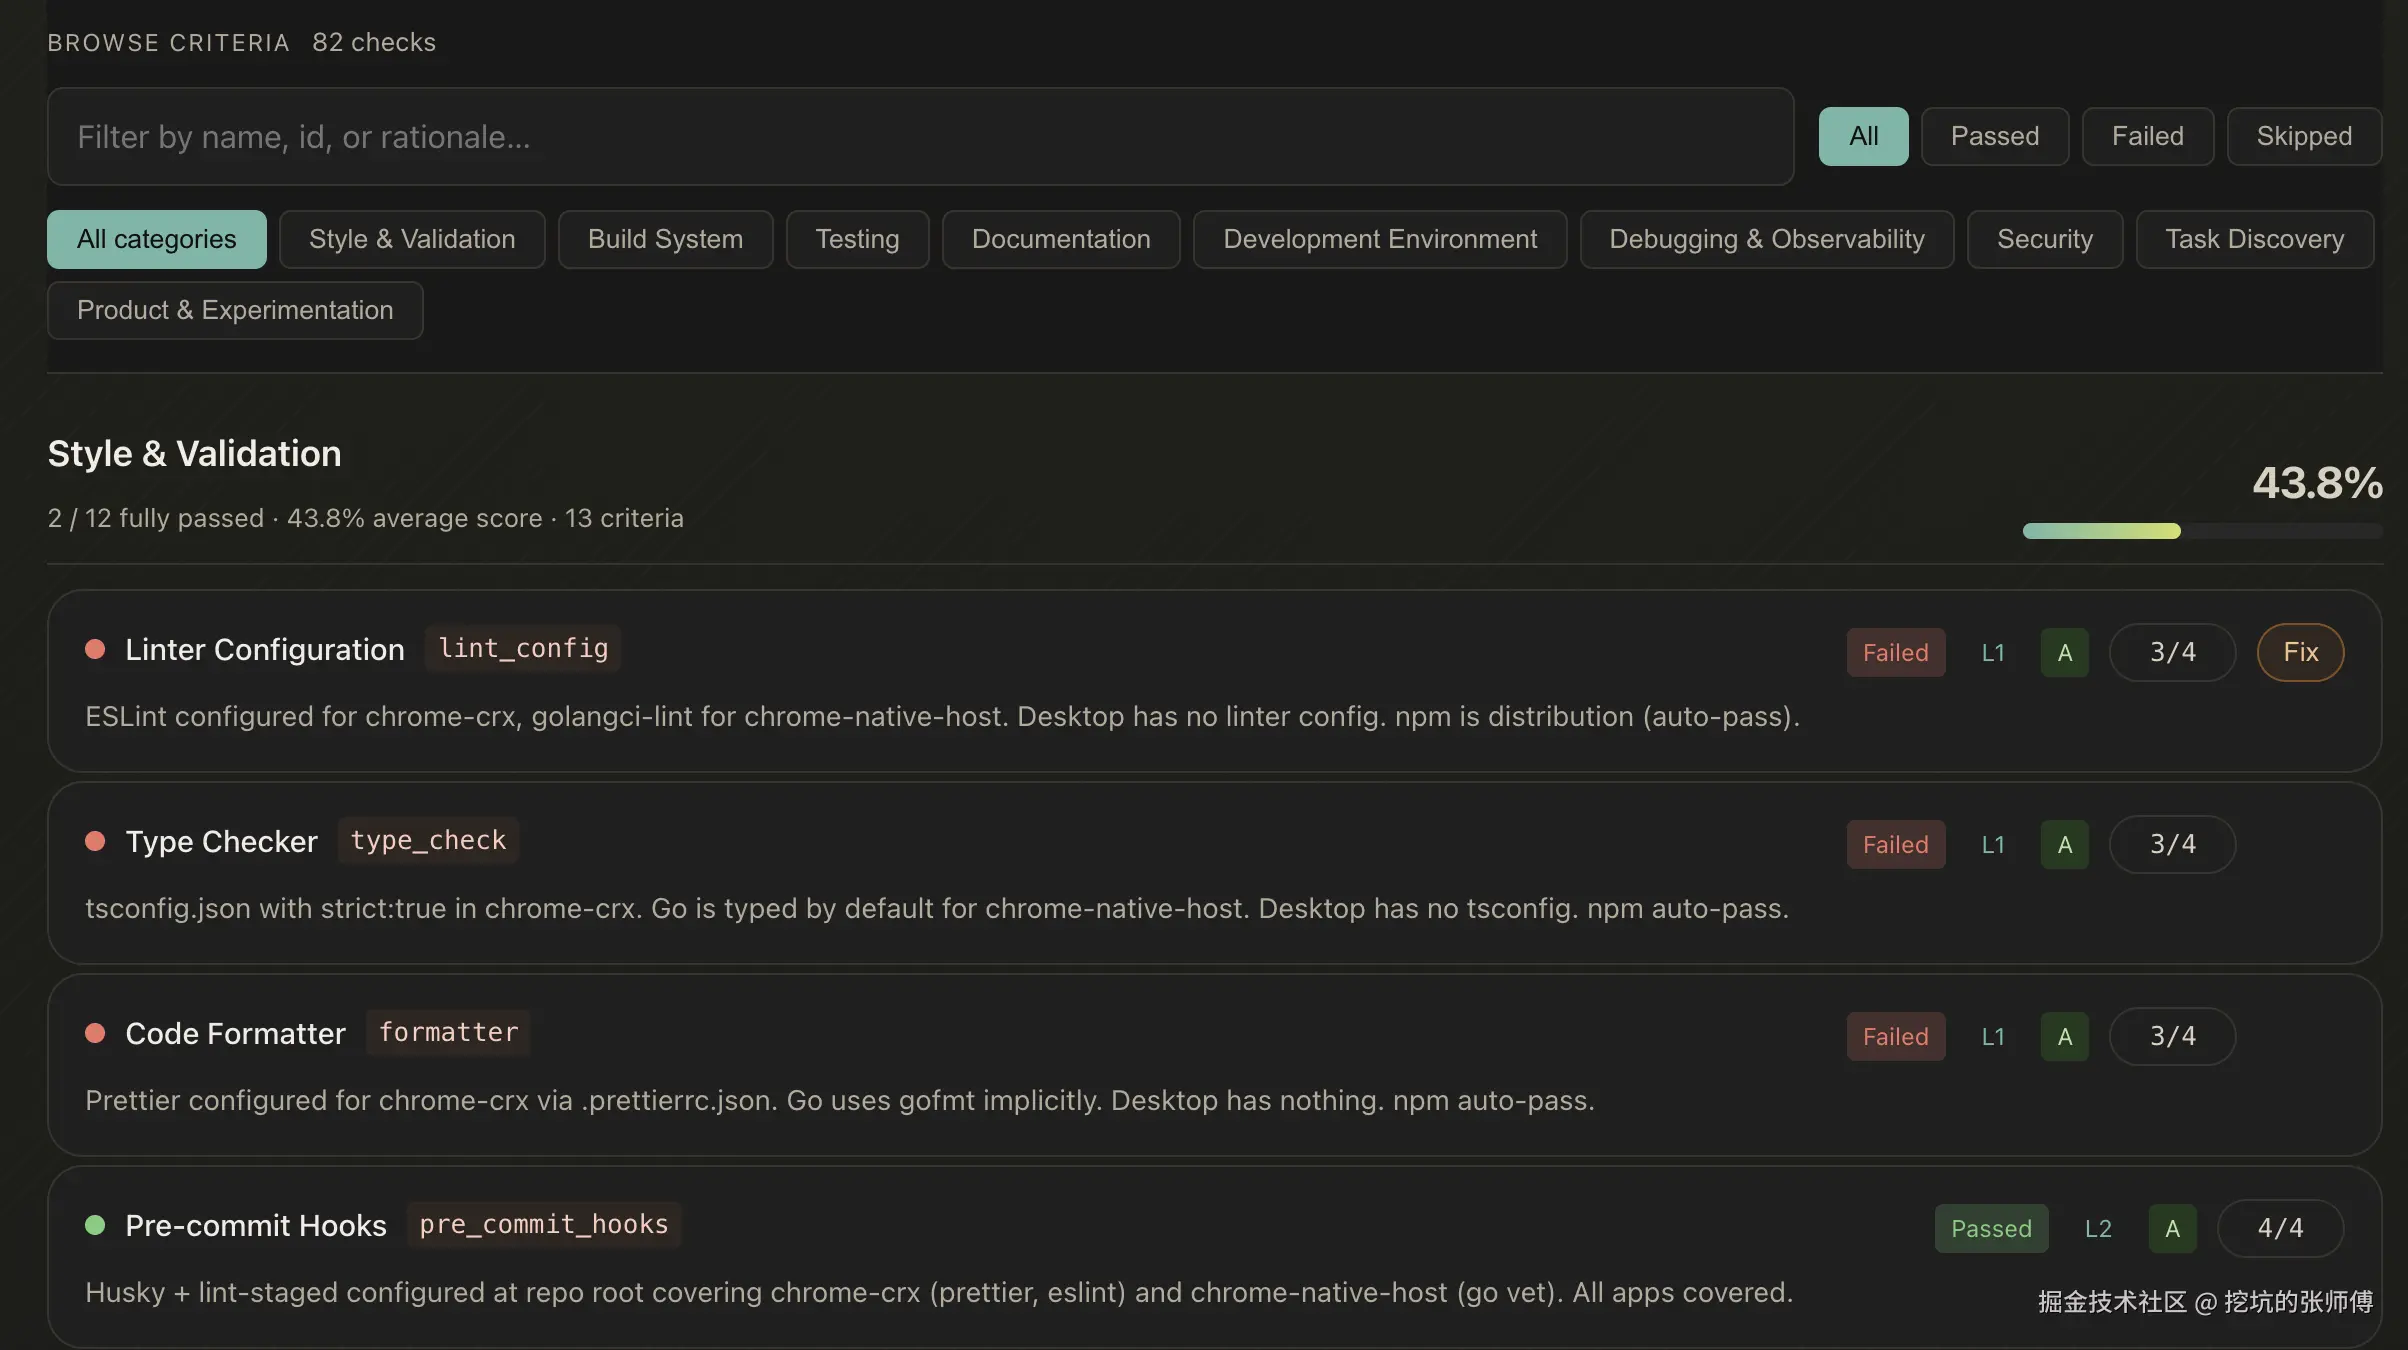
Task: Click the L1 level on Linter Configuration
Action: click(1993, 652)
